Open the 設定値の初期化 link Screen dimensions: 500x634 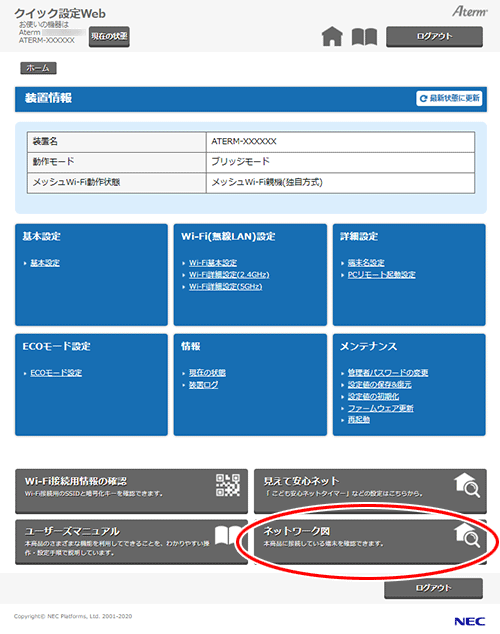click(x=373, y=396)
